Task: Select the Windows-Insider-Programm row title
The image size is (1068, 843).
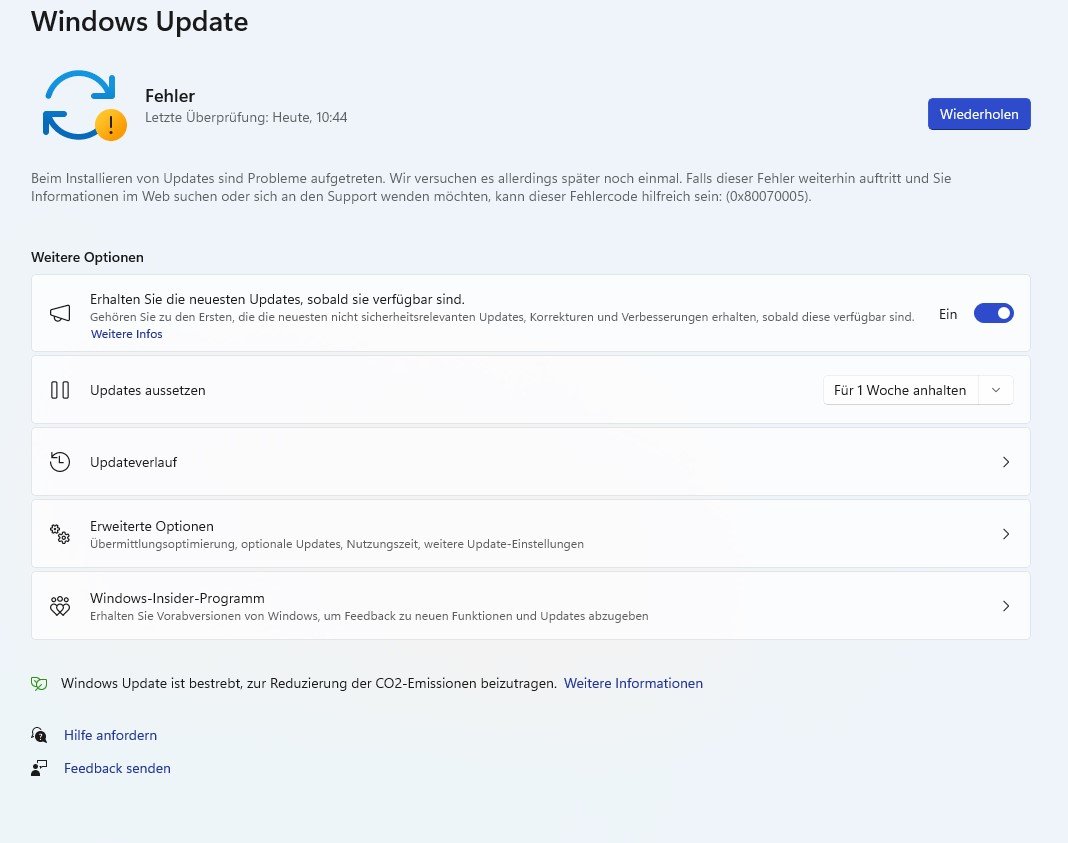Action: pyautogui.click(x=177, y=598)
